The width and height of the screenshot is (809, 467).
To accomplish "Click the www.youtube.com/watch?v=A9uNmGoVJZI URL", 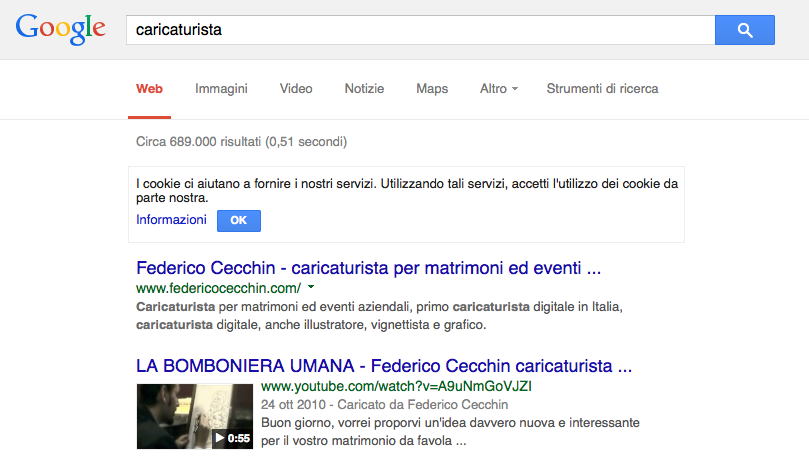I will point(396,387).
